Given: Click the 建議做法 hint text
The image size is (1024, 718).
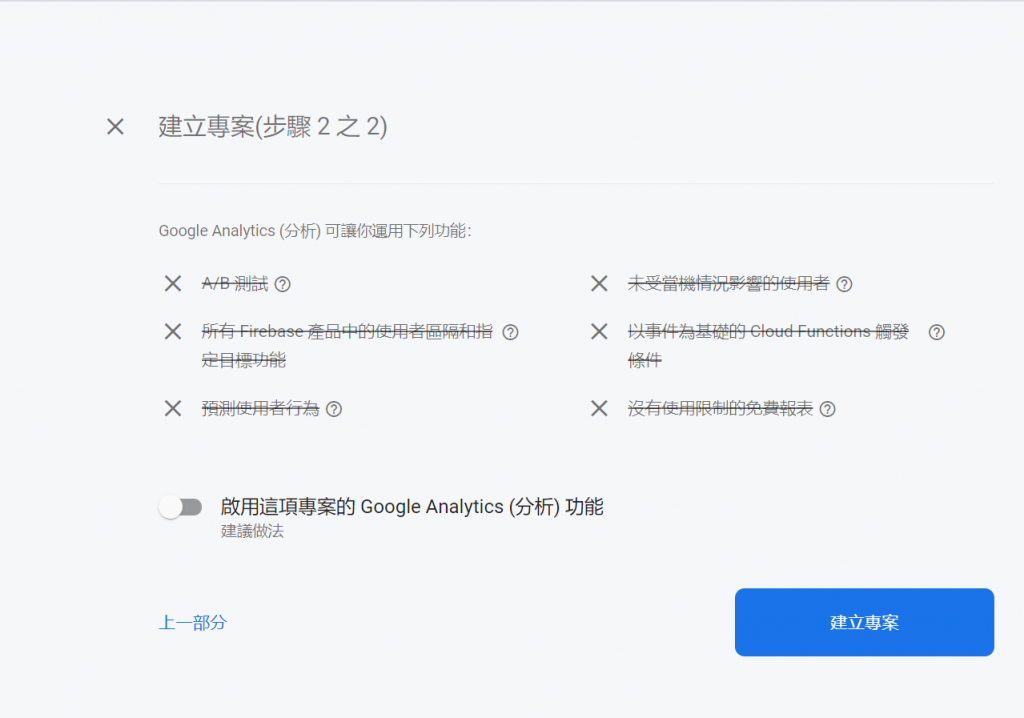Looking at the screenshot, I should 252,531.
